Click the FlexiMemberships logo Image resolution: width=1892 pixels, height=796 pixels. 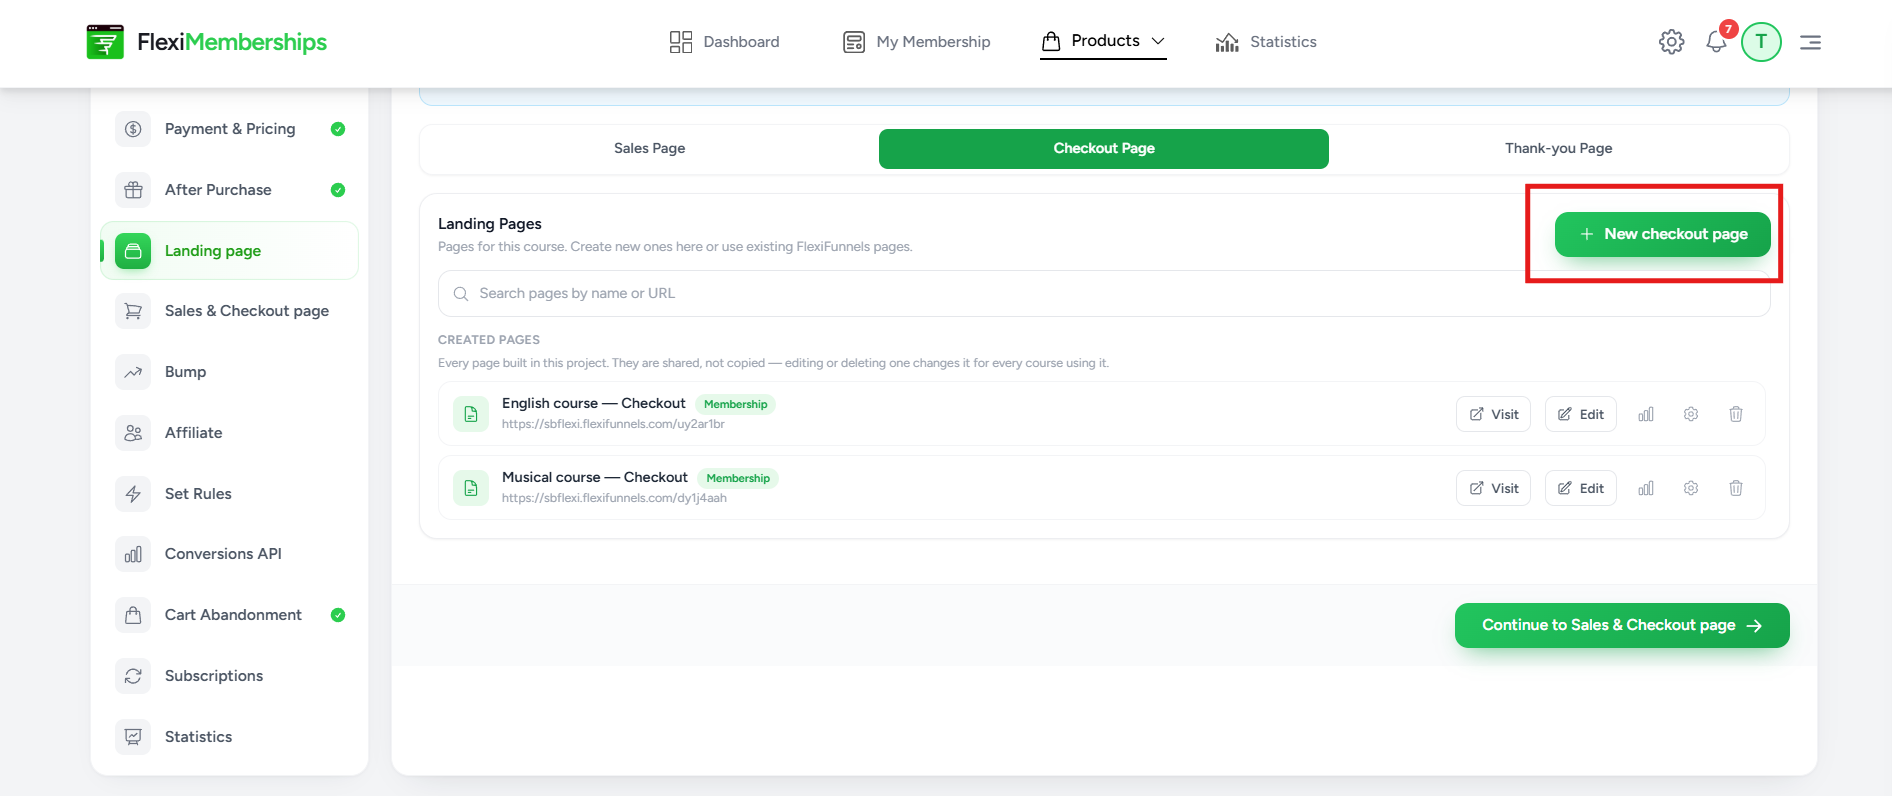click(207, 42)
